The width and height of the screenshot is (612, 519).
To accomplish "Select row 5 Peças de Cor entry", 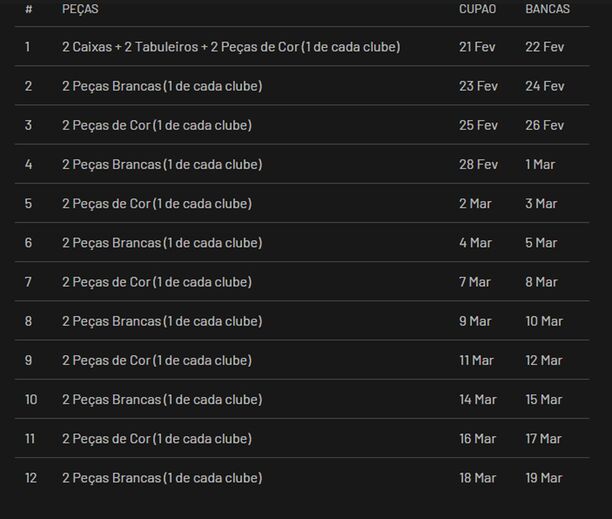I will pos(302,203).
